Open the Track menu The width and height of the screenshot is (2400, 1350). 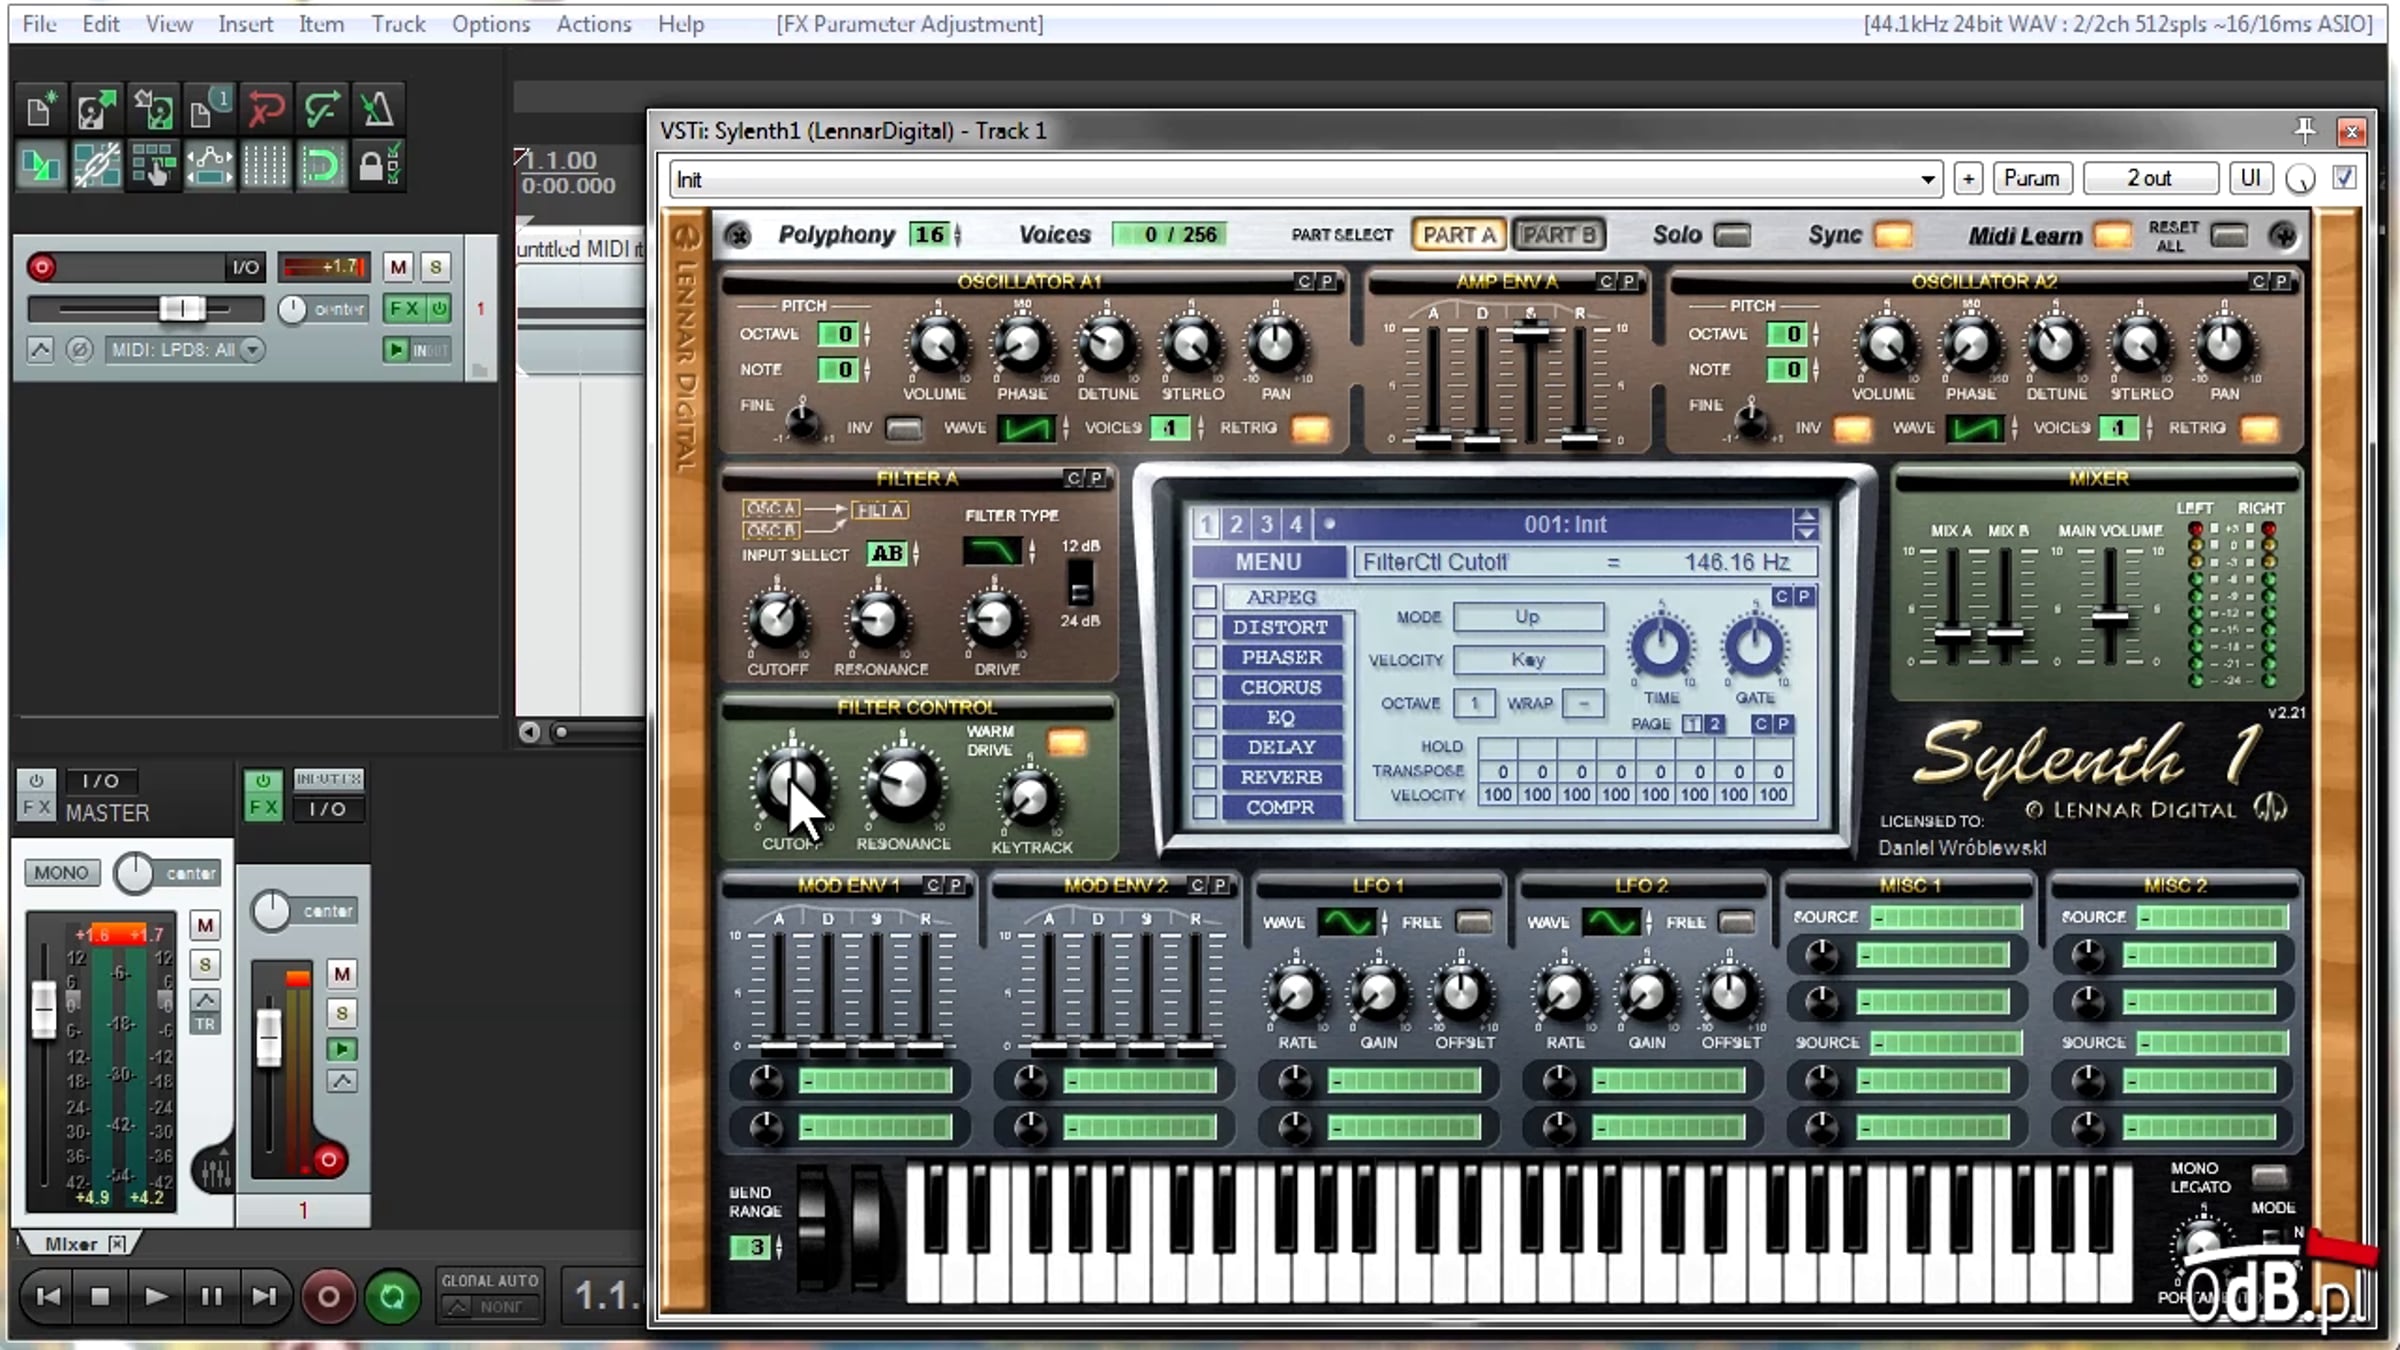[398, 24]
